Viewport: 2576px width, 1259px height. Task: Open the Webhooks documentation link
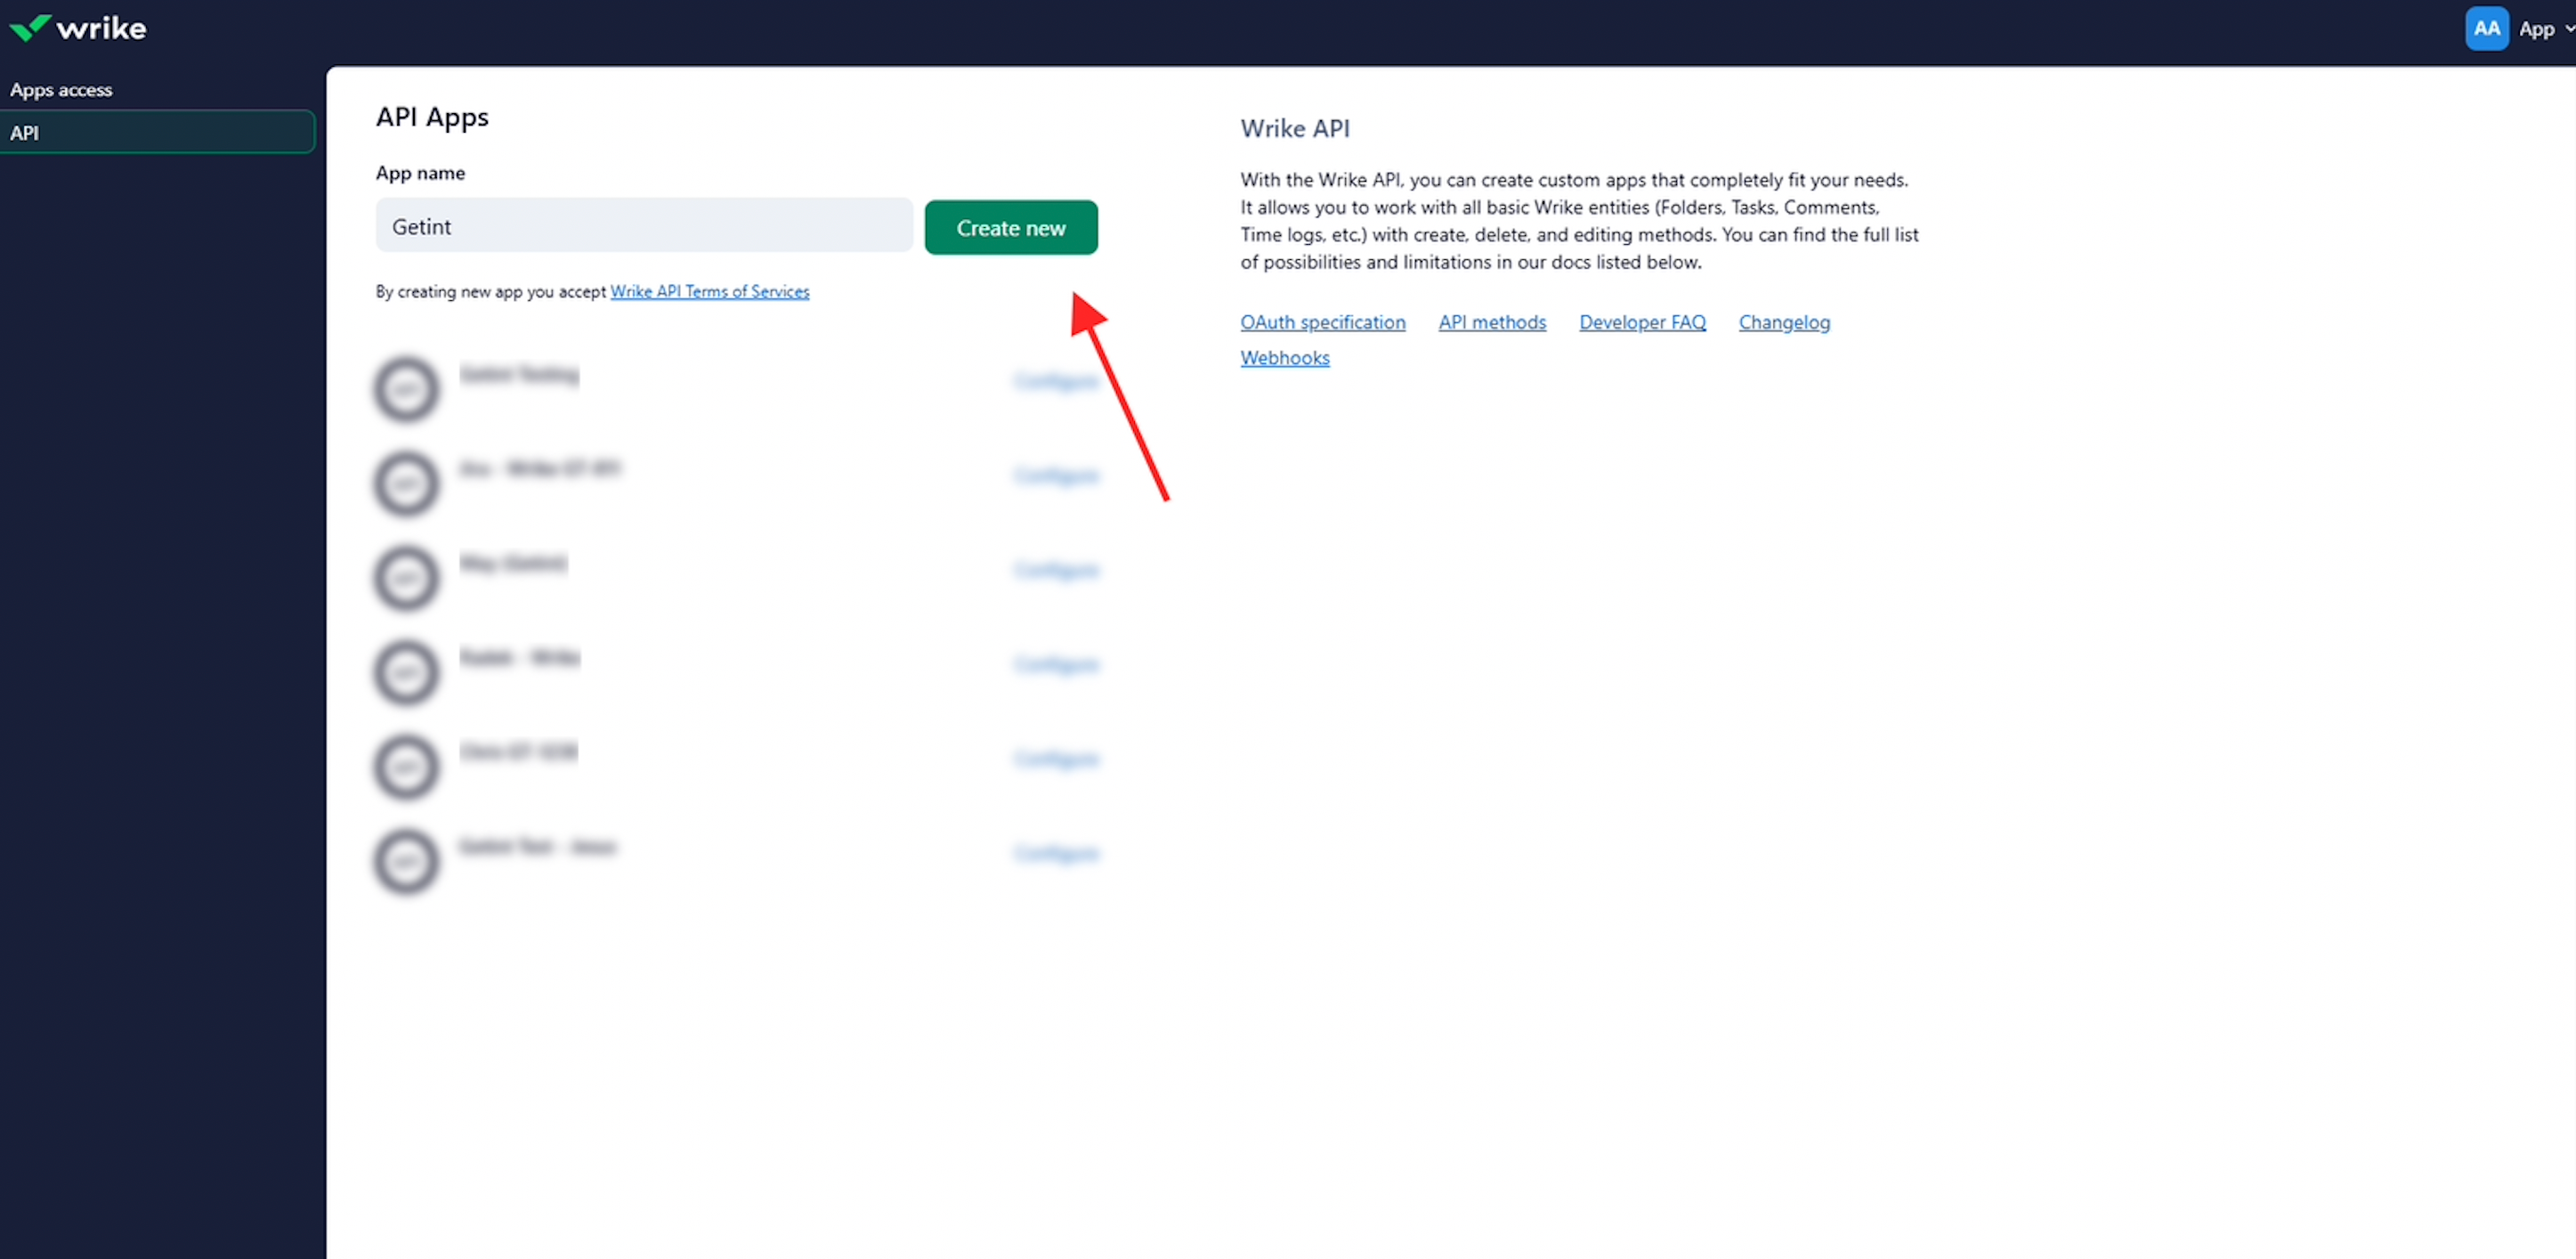tap(1284, 358)
